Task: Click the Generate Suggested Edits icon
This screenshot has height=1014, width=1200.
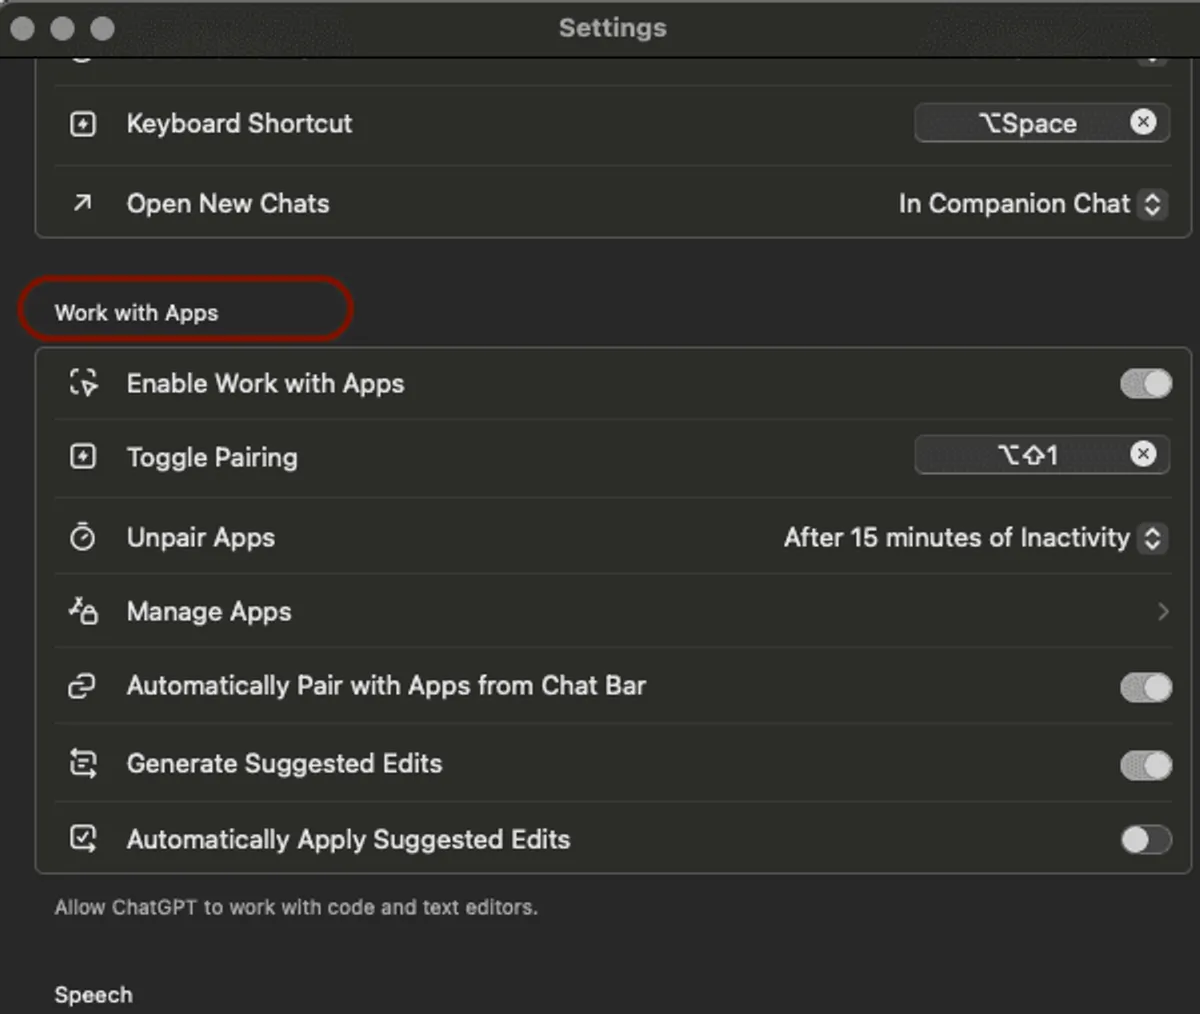Action: 83,764
